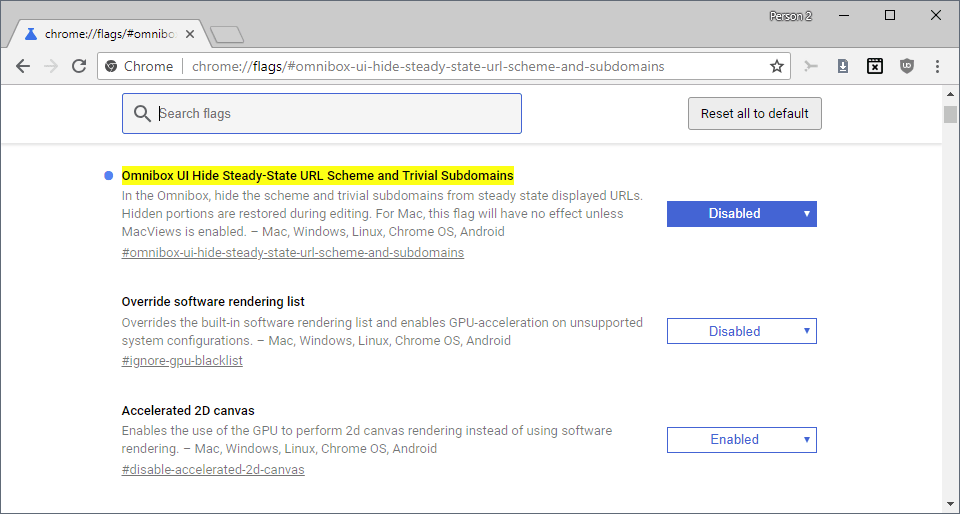Click the Override software rendering list heading
Screen dimensions: 960x514
click(213, 302)
